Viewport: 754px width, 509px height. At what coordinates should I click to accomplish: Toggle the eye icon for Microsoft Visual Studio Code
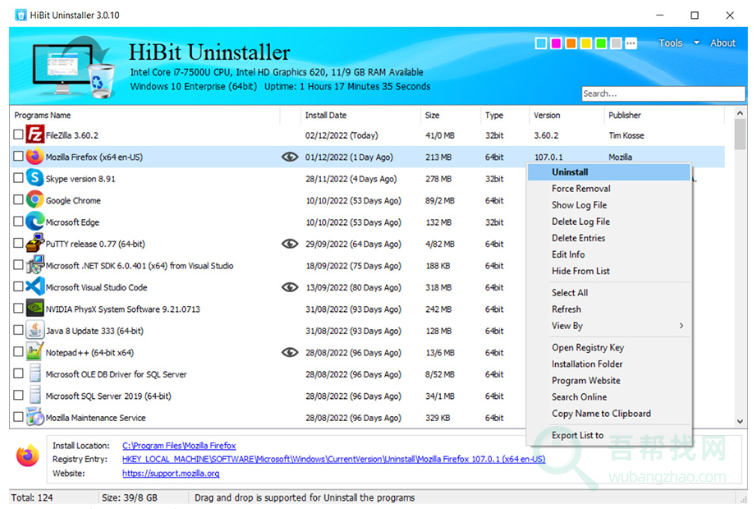(x=290, y=287)
